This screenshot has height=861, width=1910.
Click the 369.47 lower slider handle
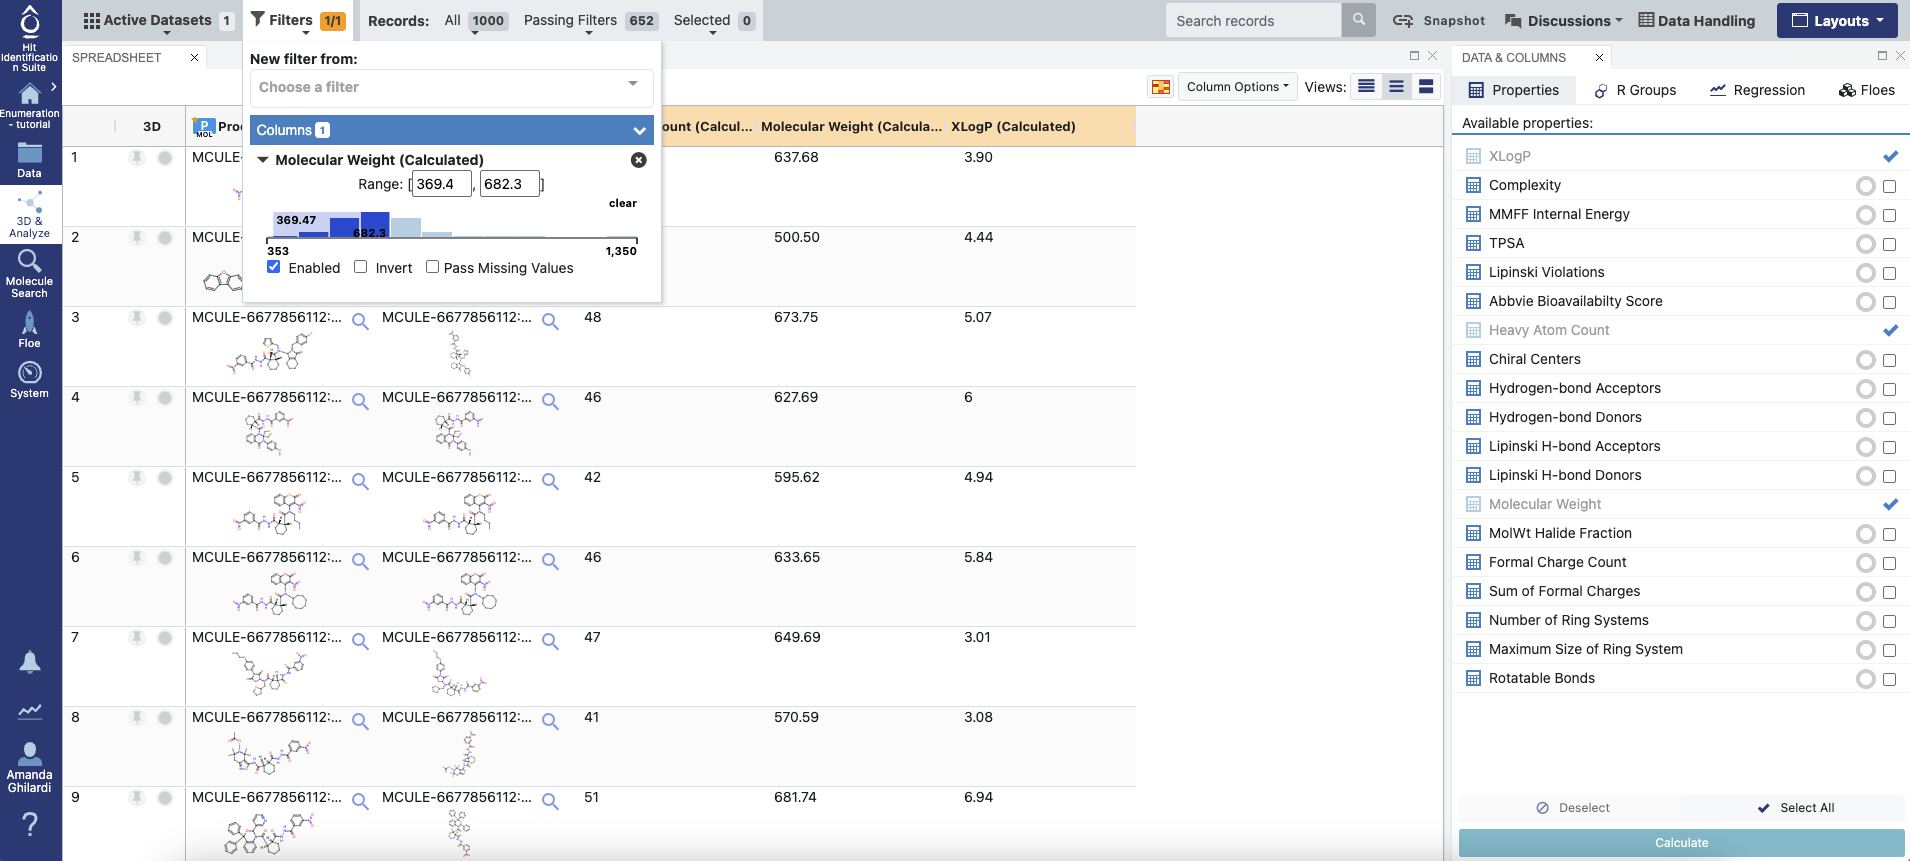pyautogui.click(x=296, y=220)
